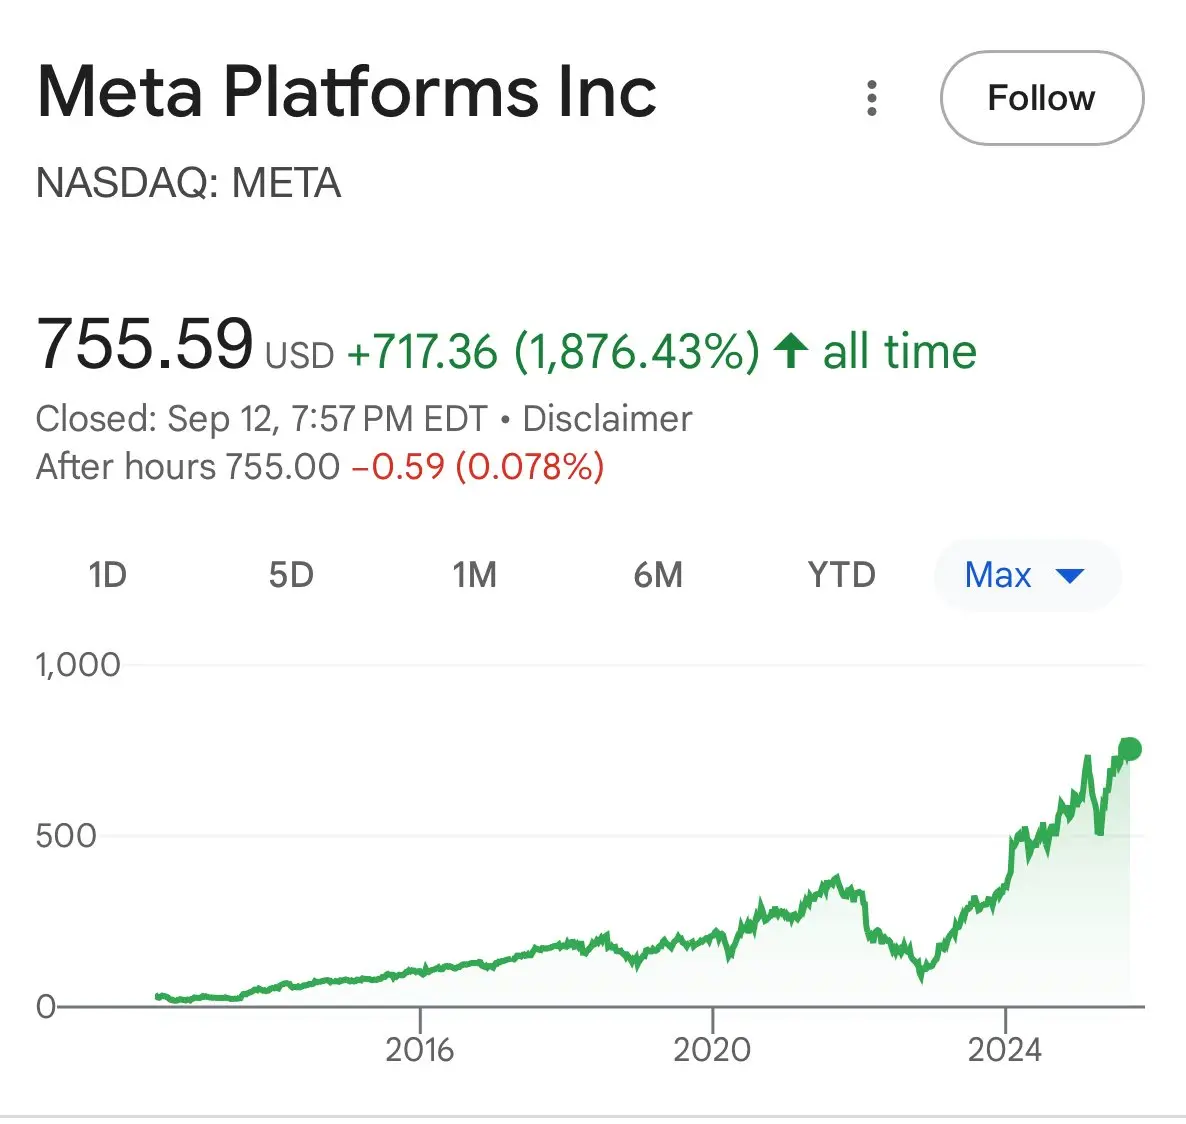Expand the Max range dropdown arrow

[x=1070, y=577]
